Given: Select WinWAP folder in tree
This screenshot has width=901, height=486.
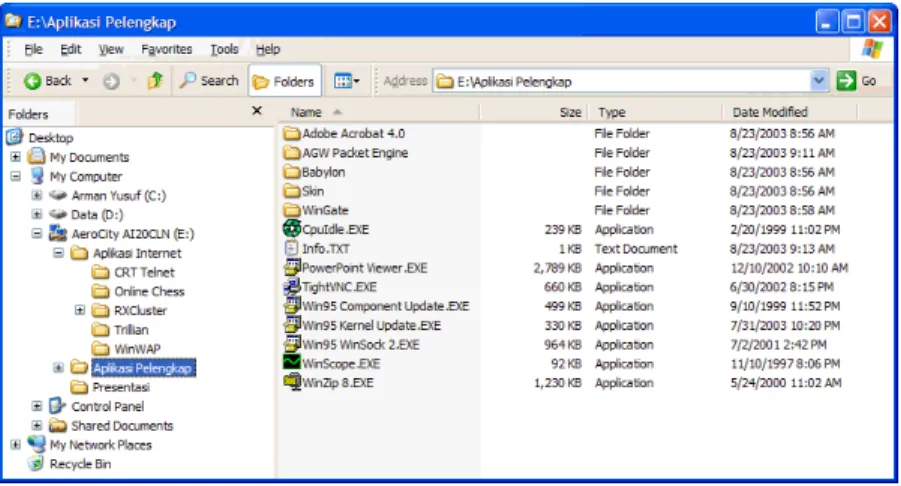Looking at the screenshot, I should (137, 349).
